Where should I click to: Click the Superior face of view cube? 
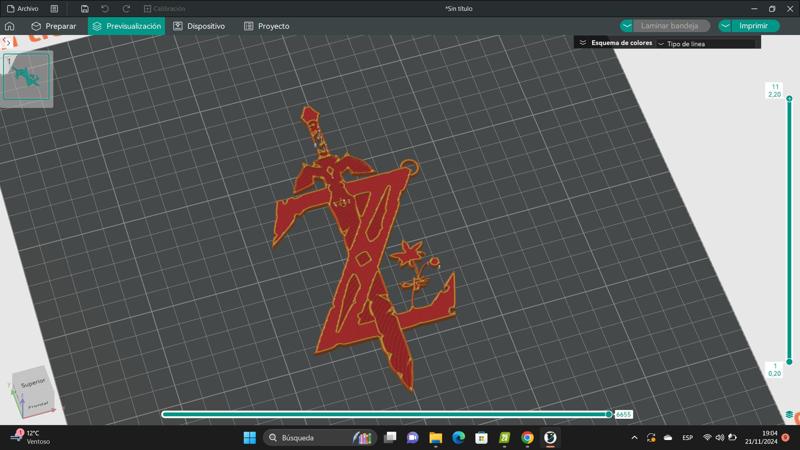point(33,383)
